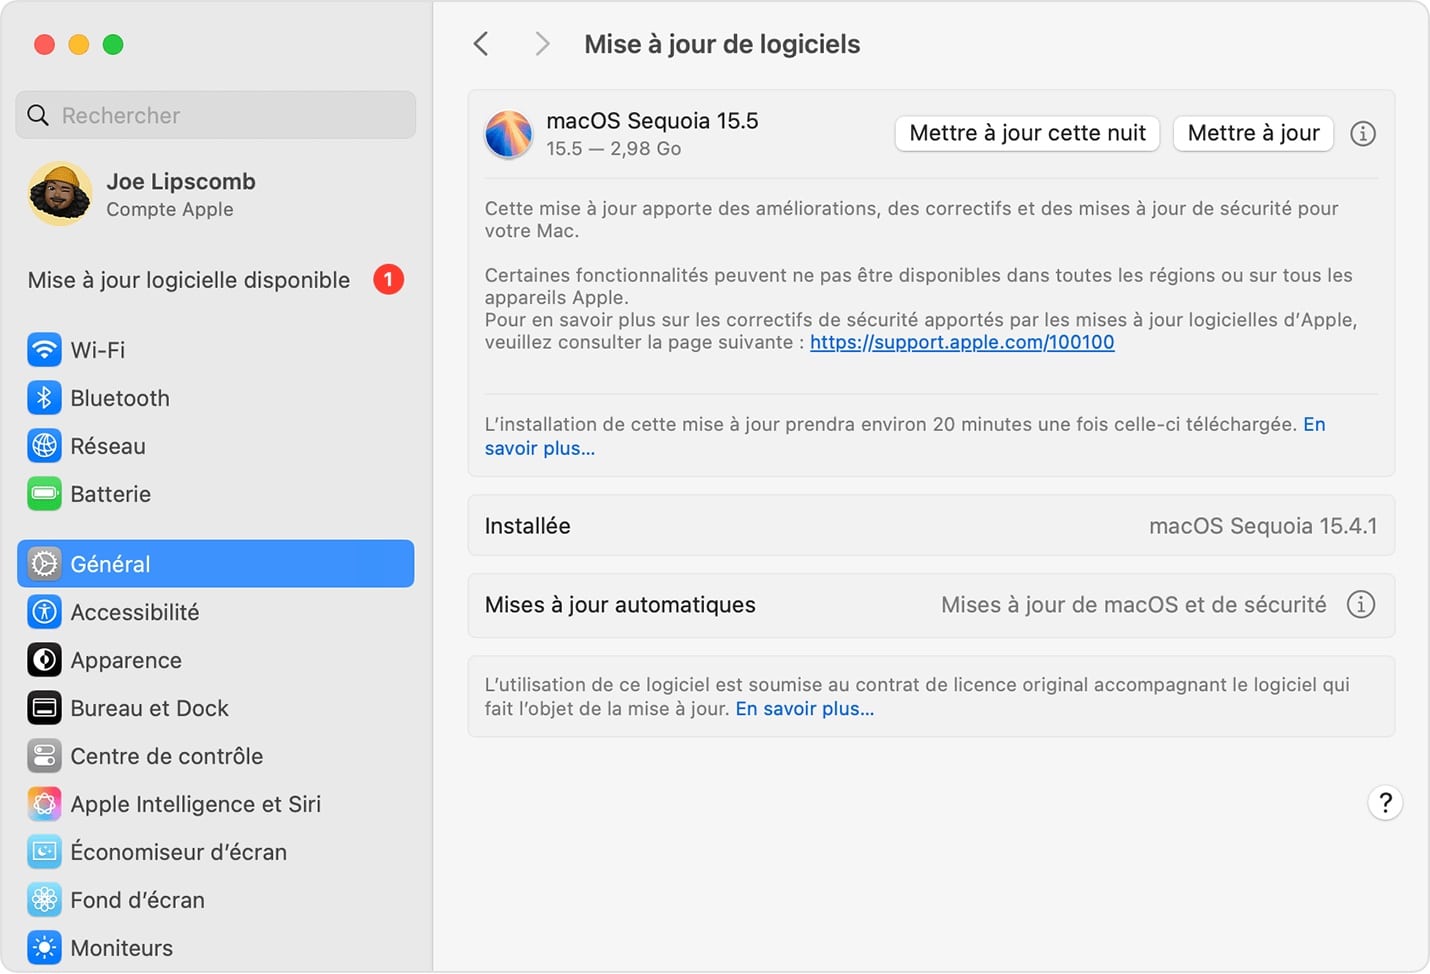Image resolution: width=1430 pixels, height=974 pixels.
Task: Click the red update notification badge
Action: point(389,280)
